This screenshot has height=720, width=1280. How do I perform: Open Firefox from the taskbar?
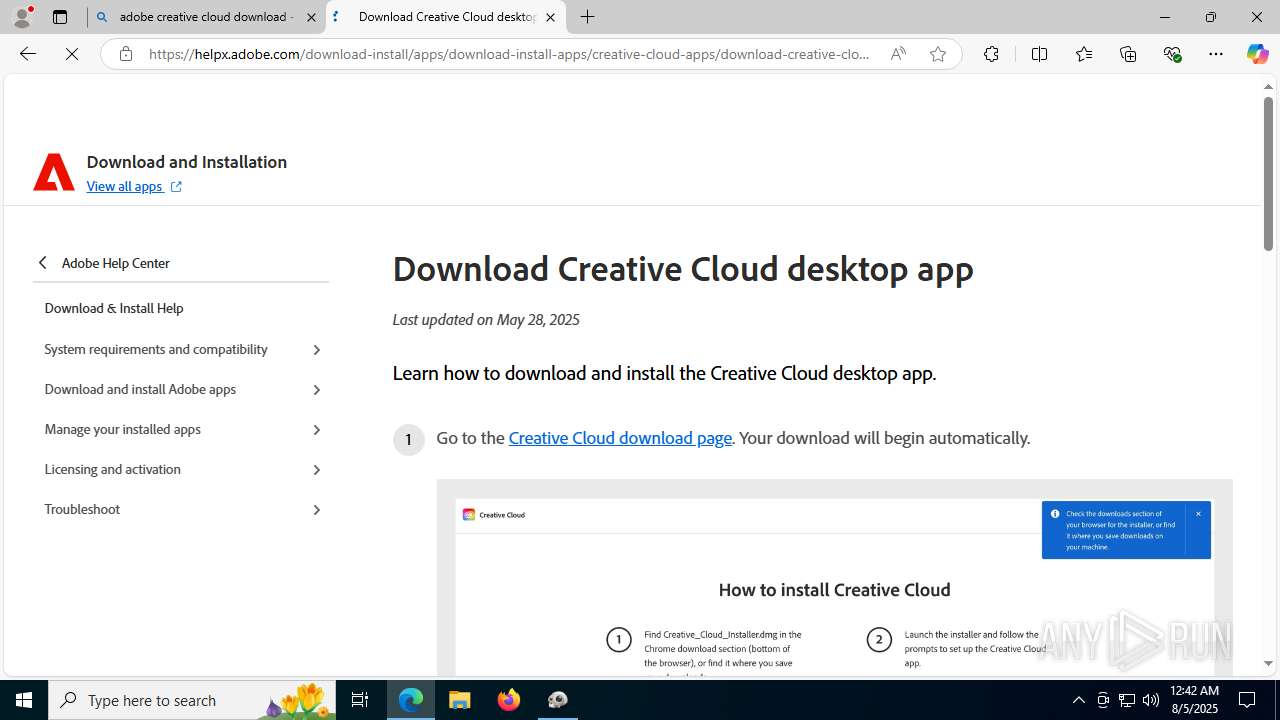(509, 700)
